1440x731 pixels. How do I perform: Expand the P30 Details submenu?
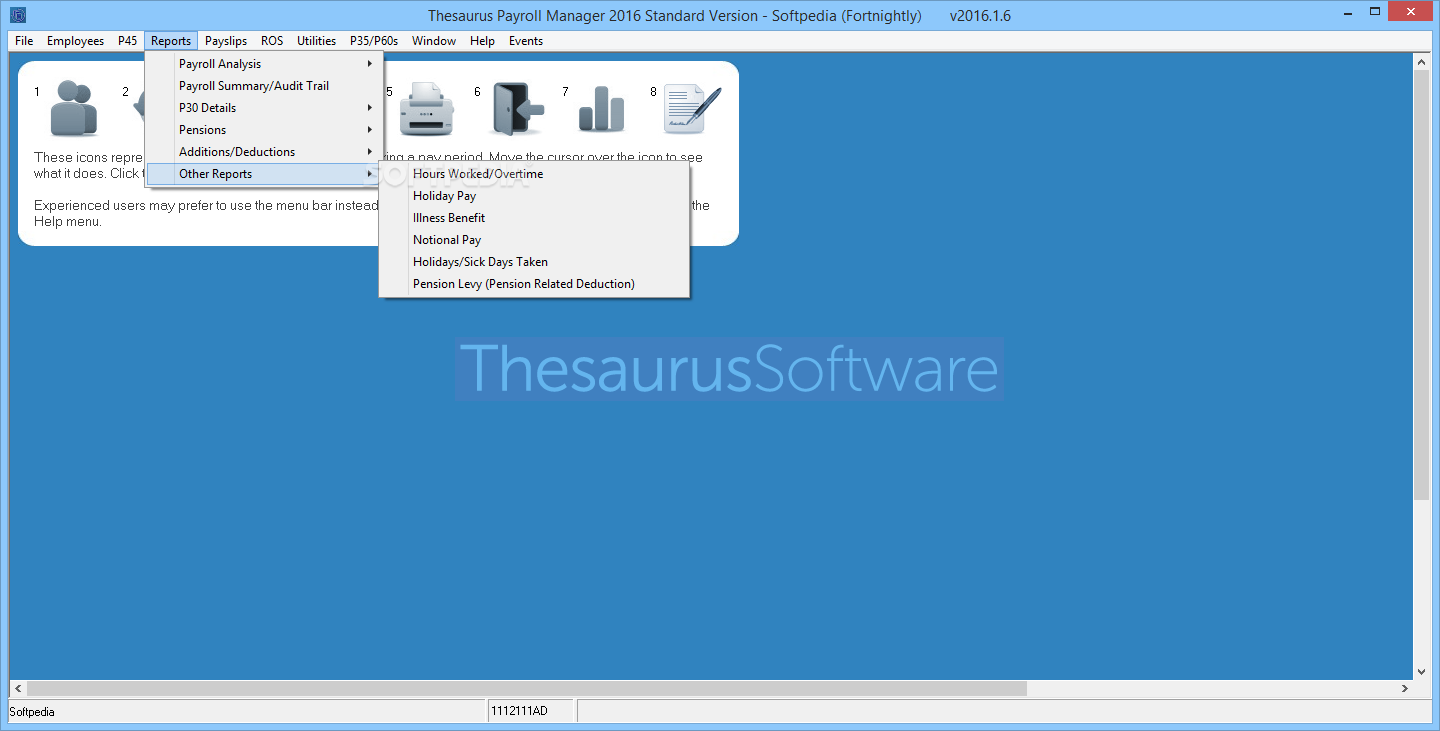264,108
